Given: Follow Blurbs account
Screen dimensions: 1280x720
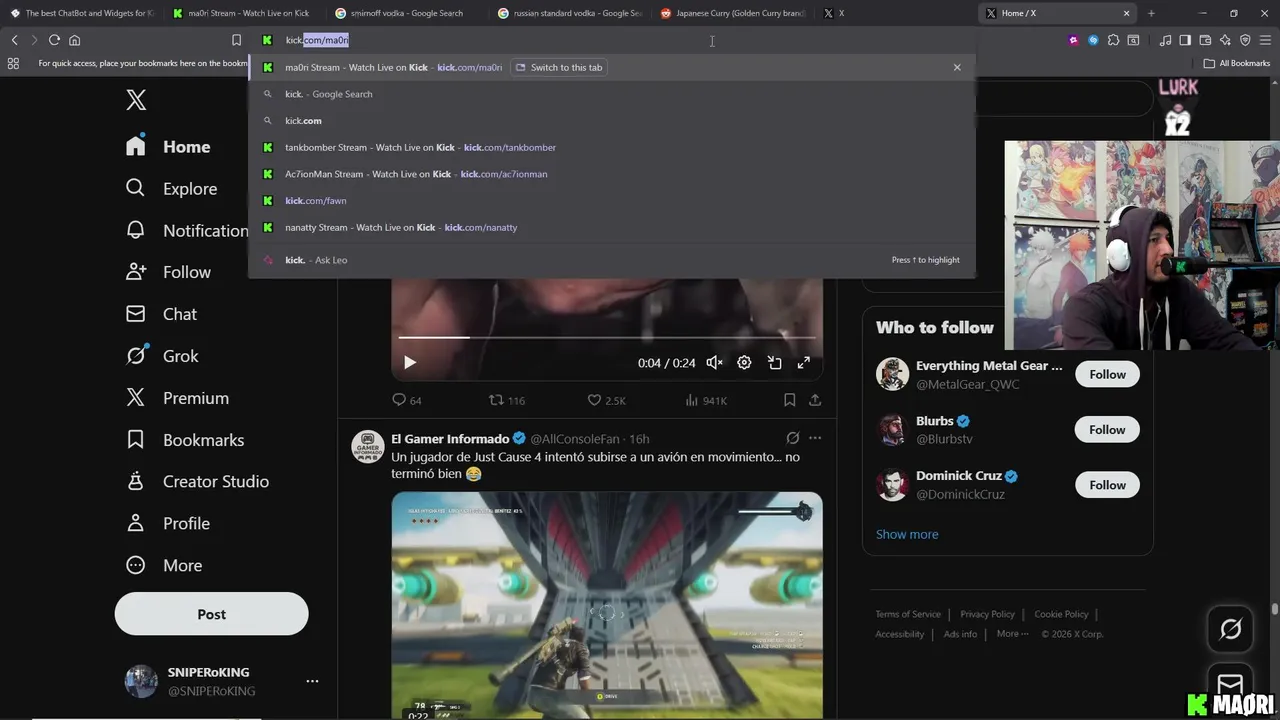Looking at the screenshot, I should [1107, 429].
